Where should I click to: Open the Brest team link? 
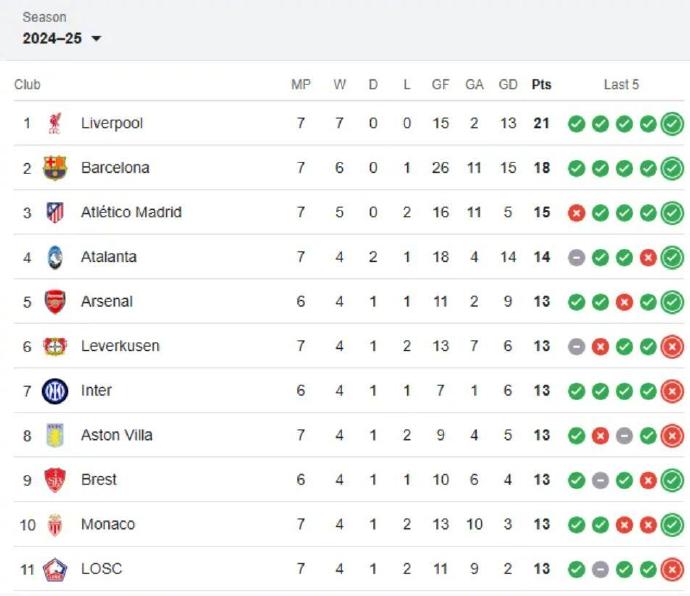click(99, 480)
